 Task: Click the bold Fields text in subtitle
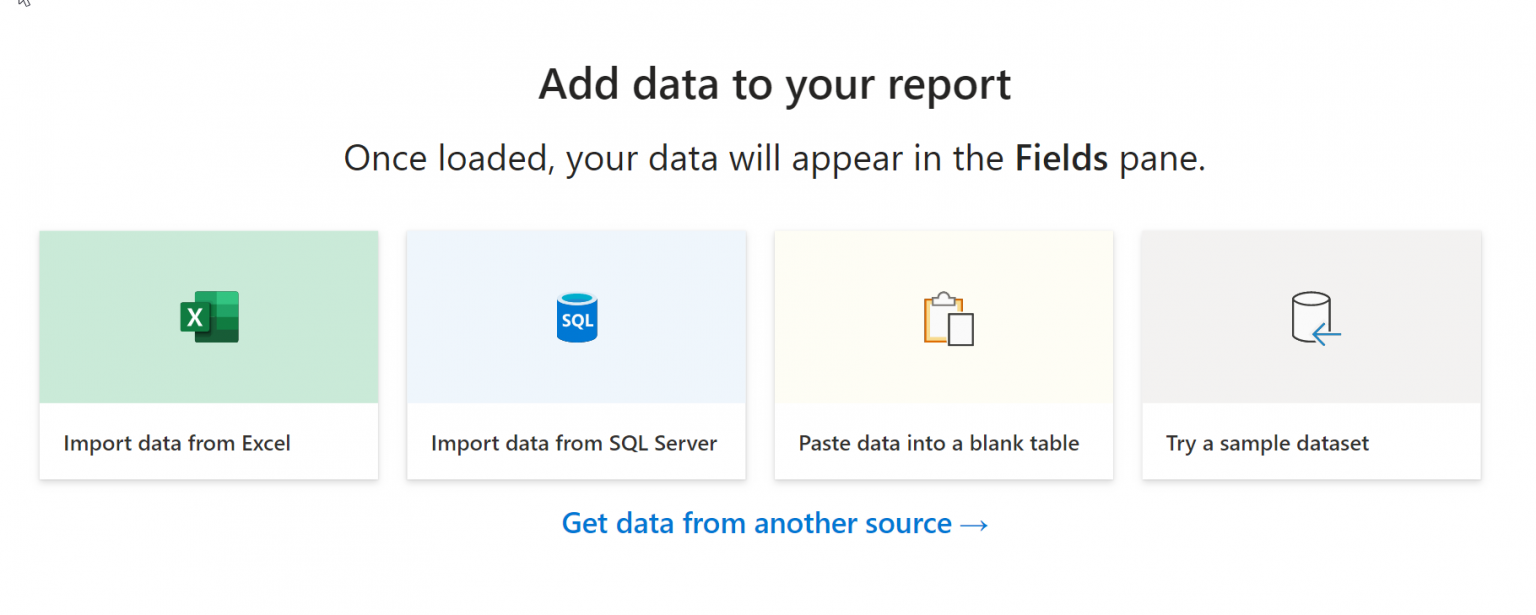coord(1061,158)
